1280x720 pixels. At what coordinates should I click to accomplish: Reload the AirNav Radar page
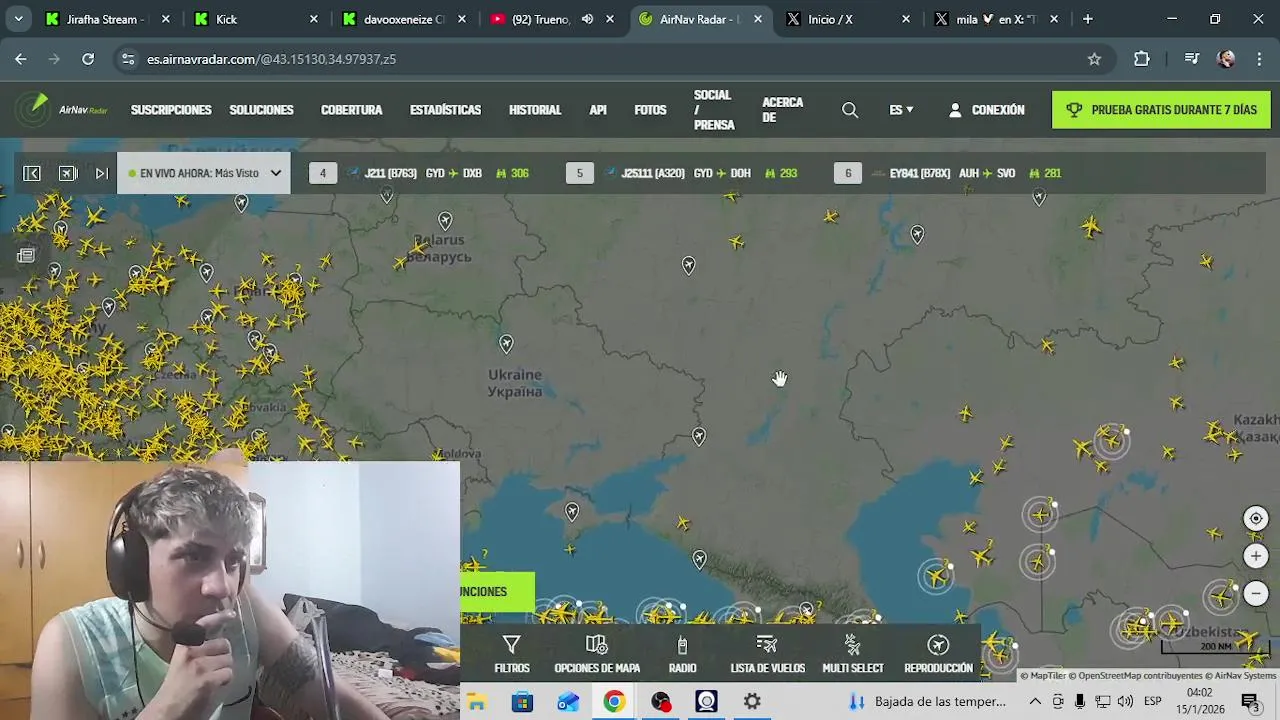click(x=88, y=59)
